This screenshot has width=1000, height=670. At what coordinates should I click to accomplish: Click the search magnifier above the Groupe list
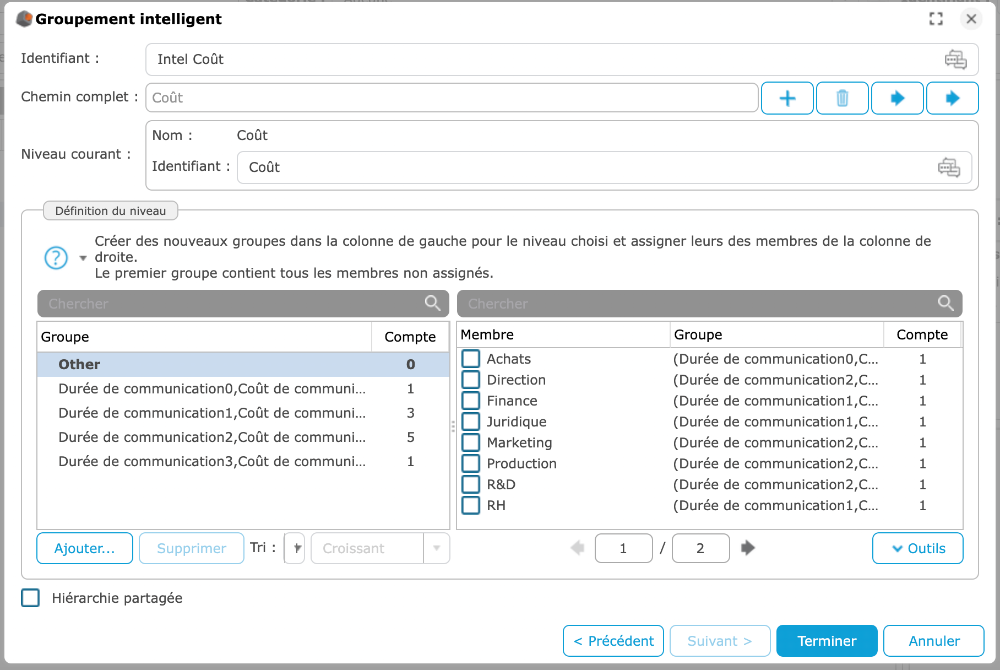pyautogui.click(x=433, y=304)
